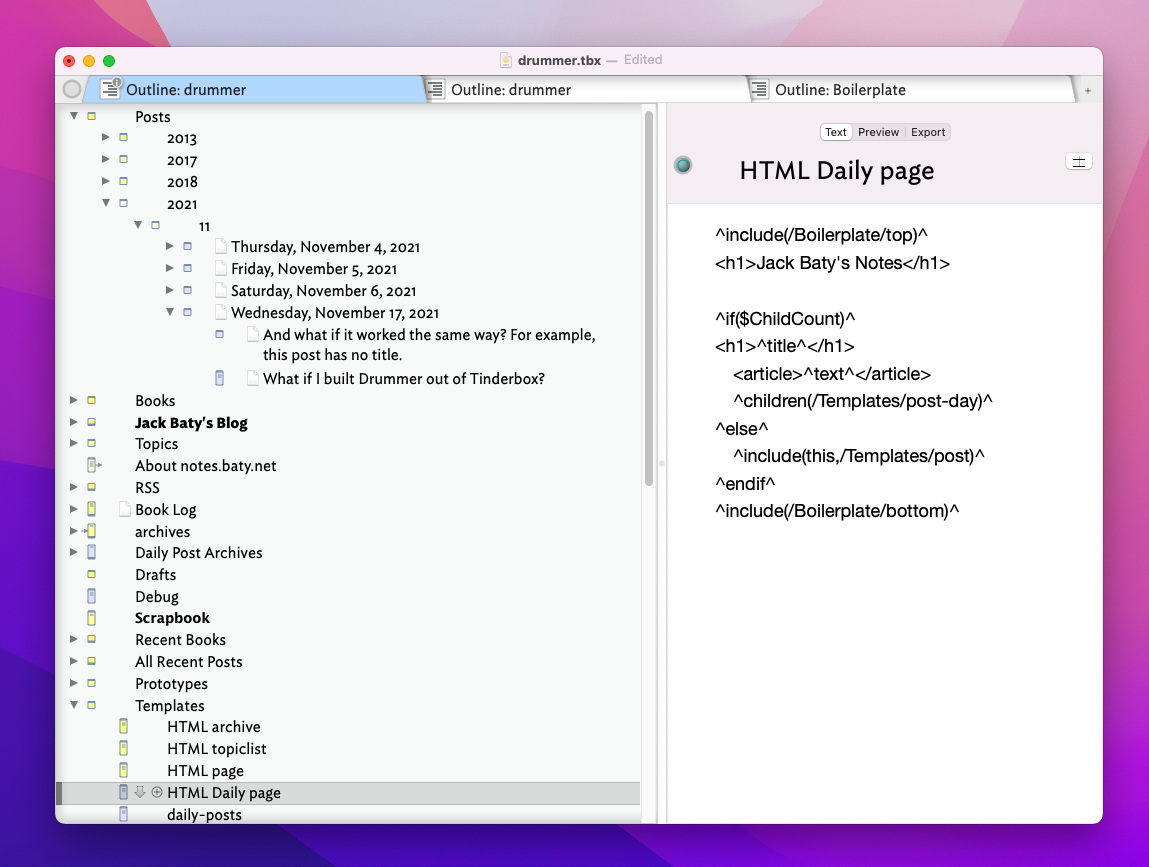Viewport: 1149px width, 867px height.
Task: Collapse the Wednesday, November 17, 2021 note
Action: (170, 312)
